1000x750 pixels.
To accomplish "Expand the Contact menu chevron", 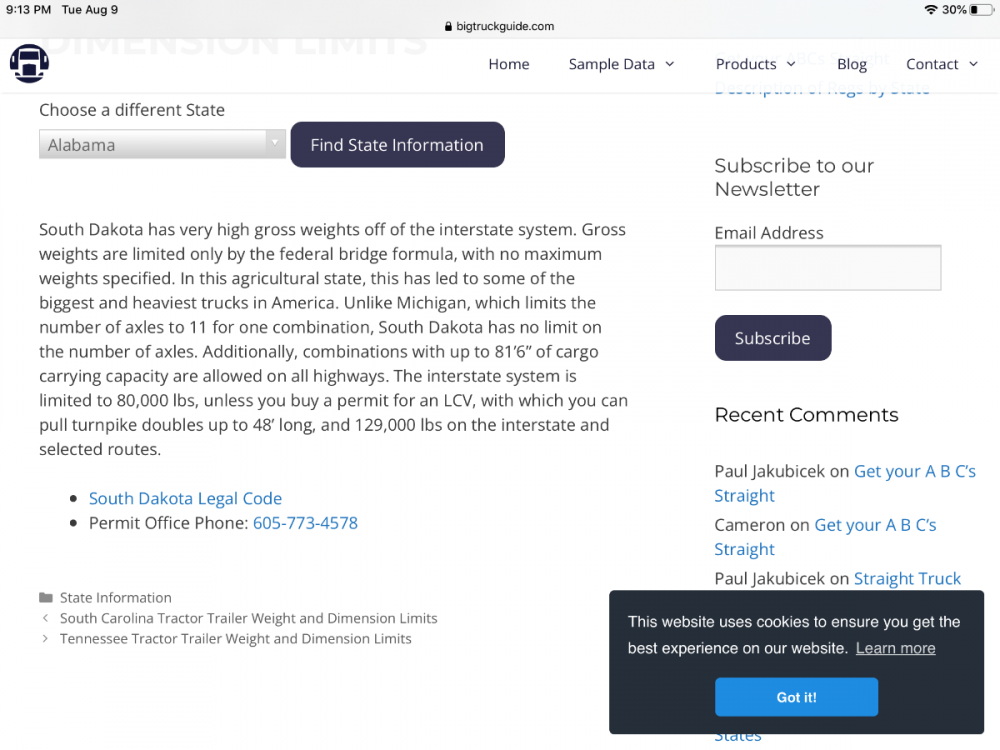I will click(973, 64).
